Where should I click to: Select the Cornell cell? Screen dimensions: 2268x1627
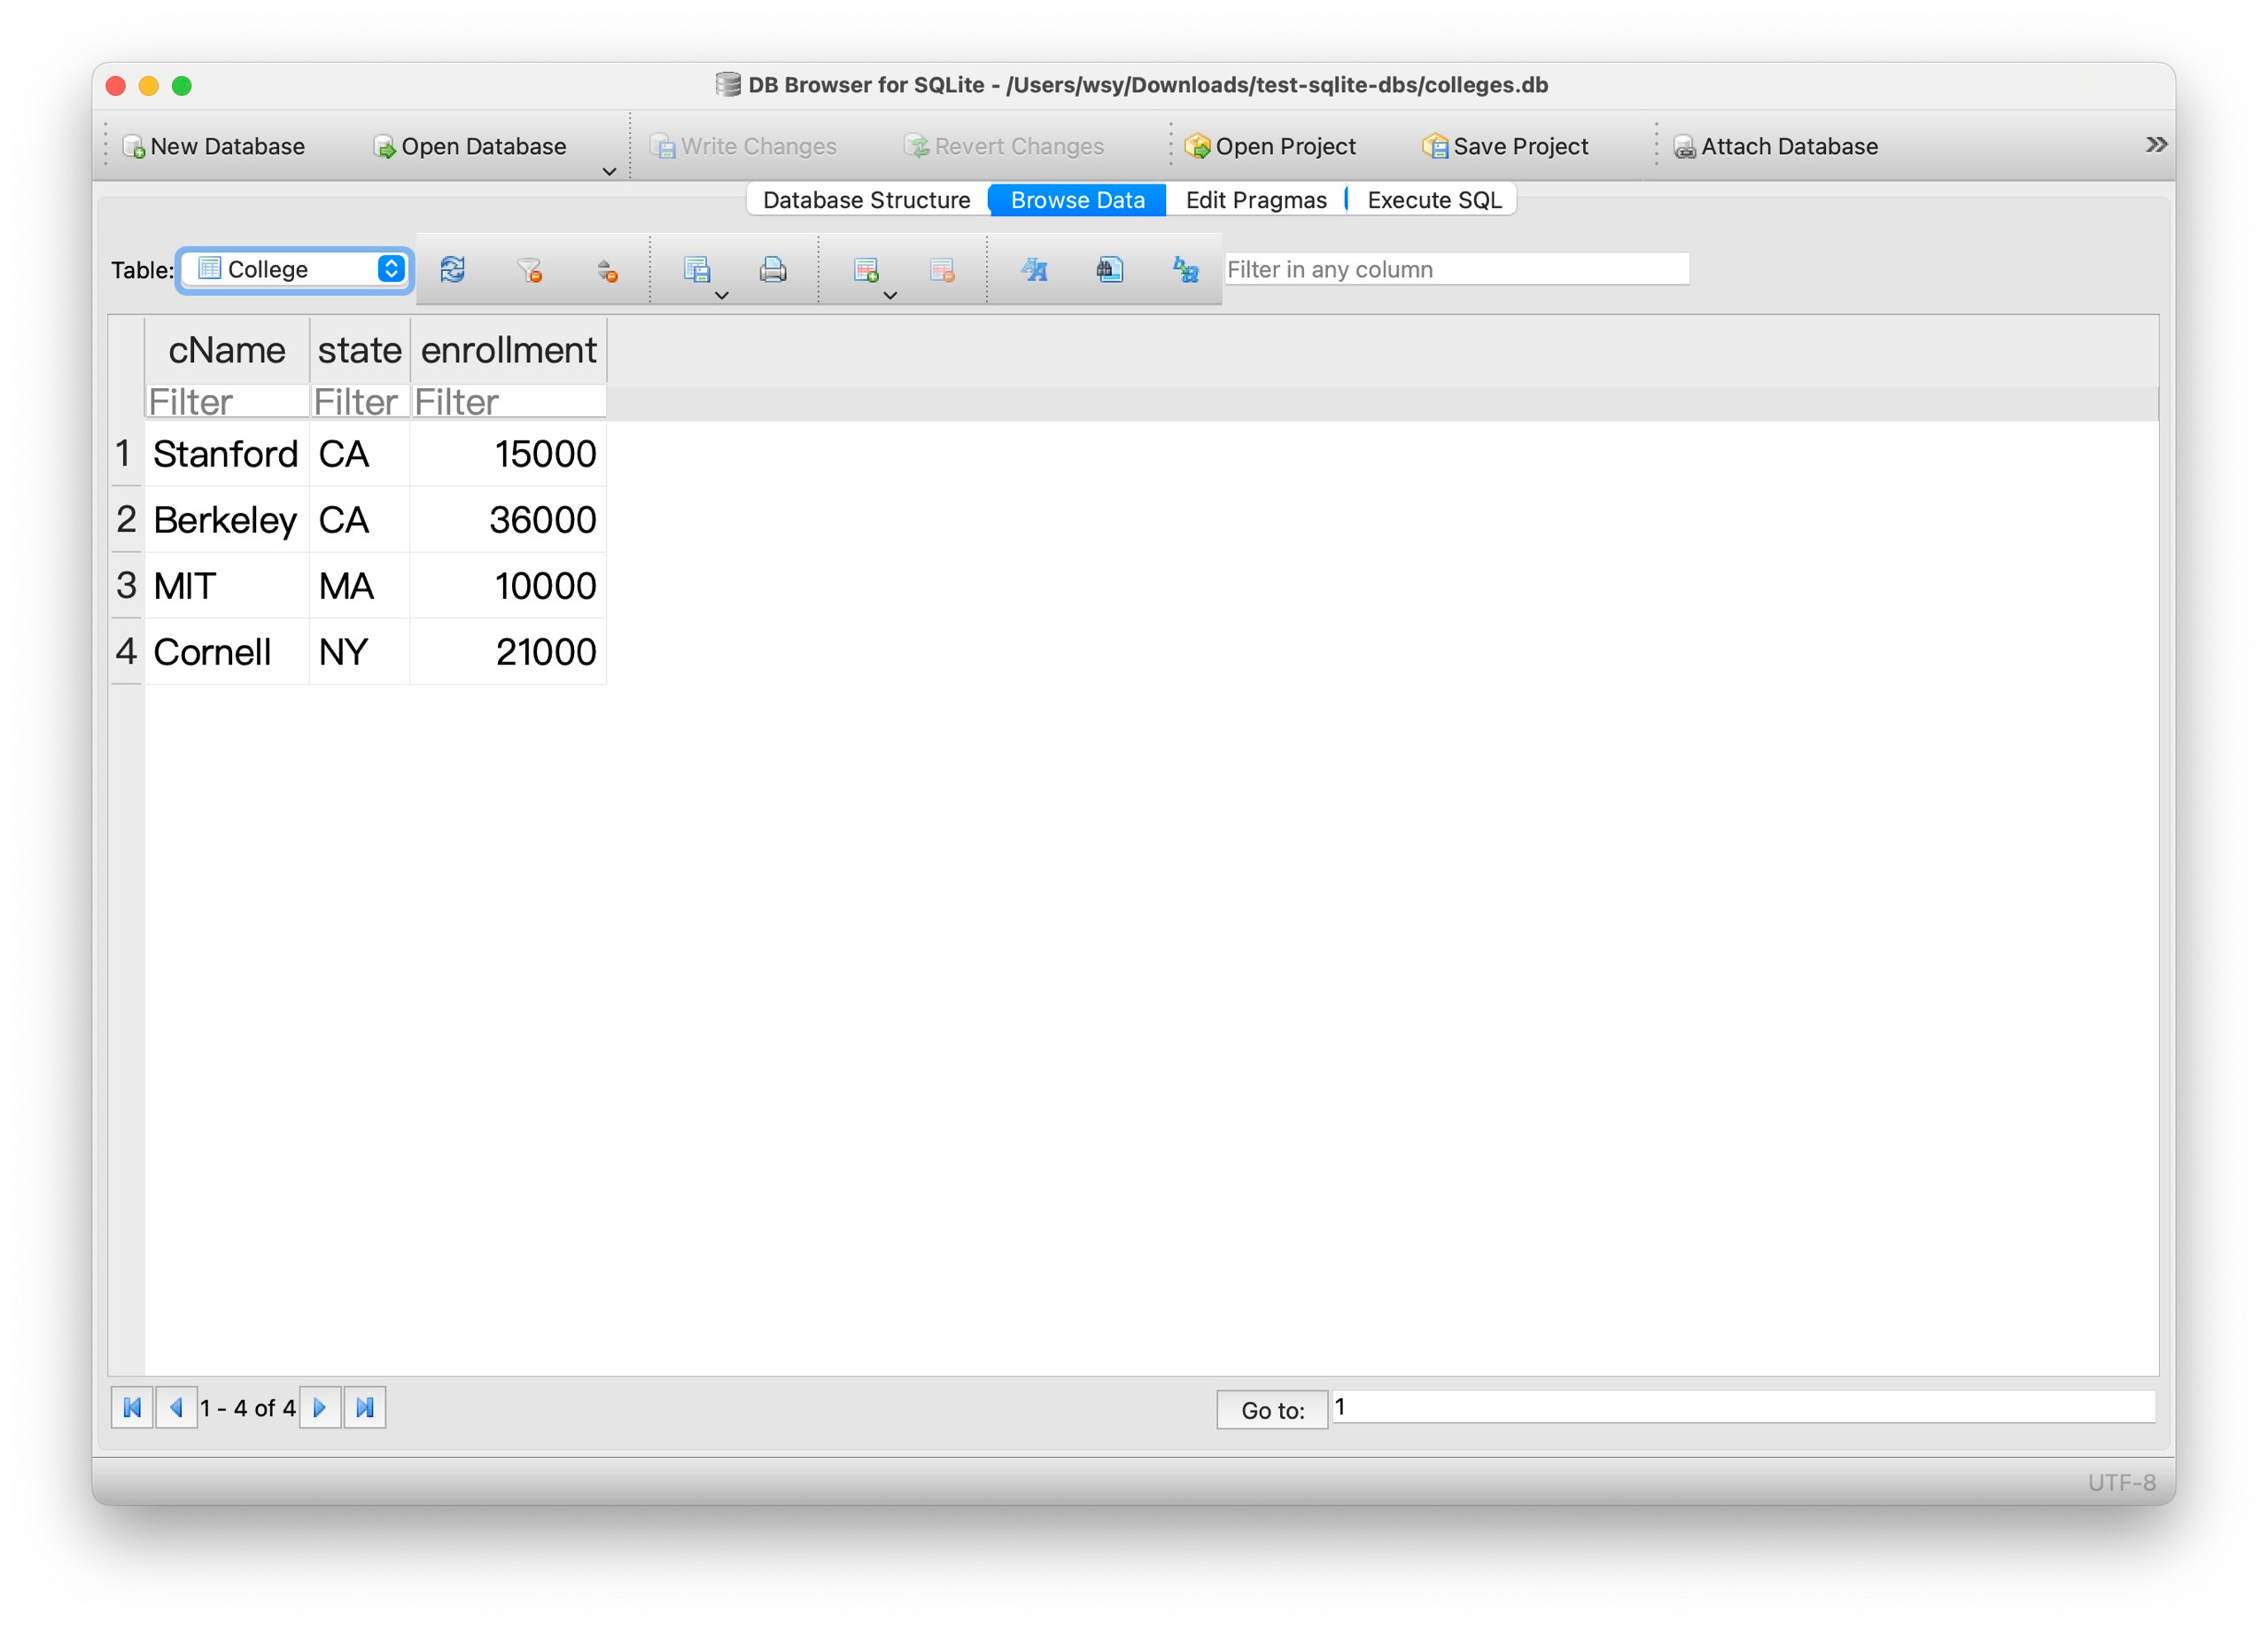[227, 652]
